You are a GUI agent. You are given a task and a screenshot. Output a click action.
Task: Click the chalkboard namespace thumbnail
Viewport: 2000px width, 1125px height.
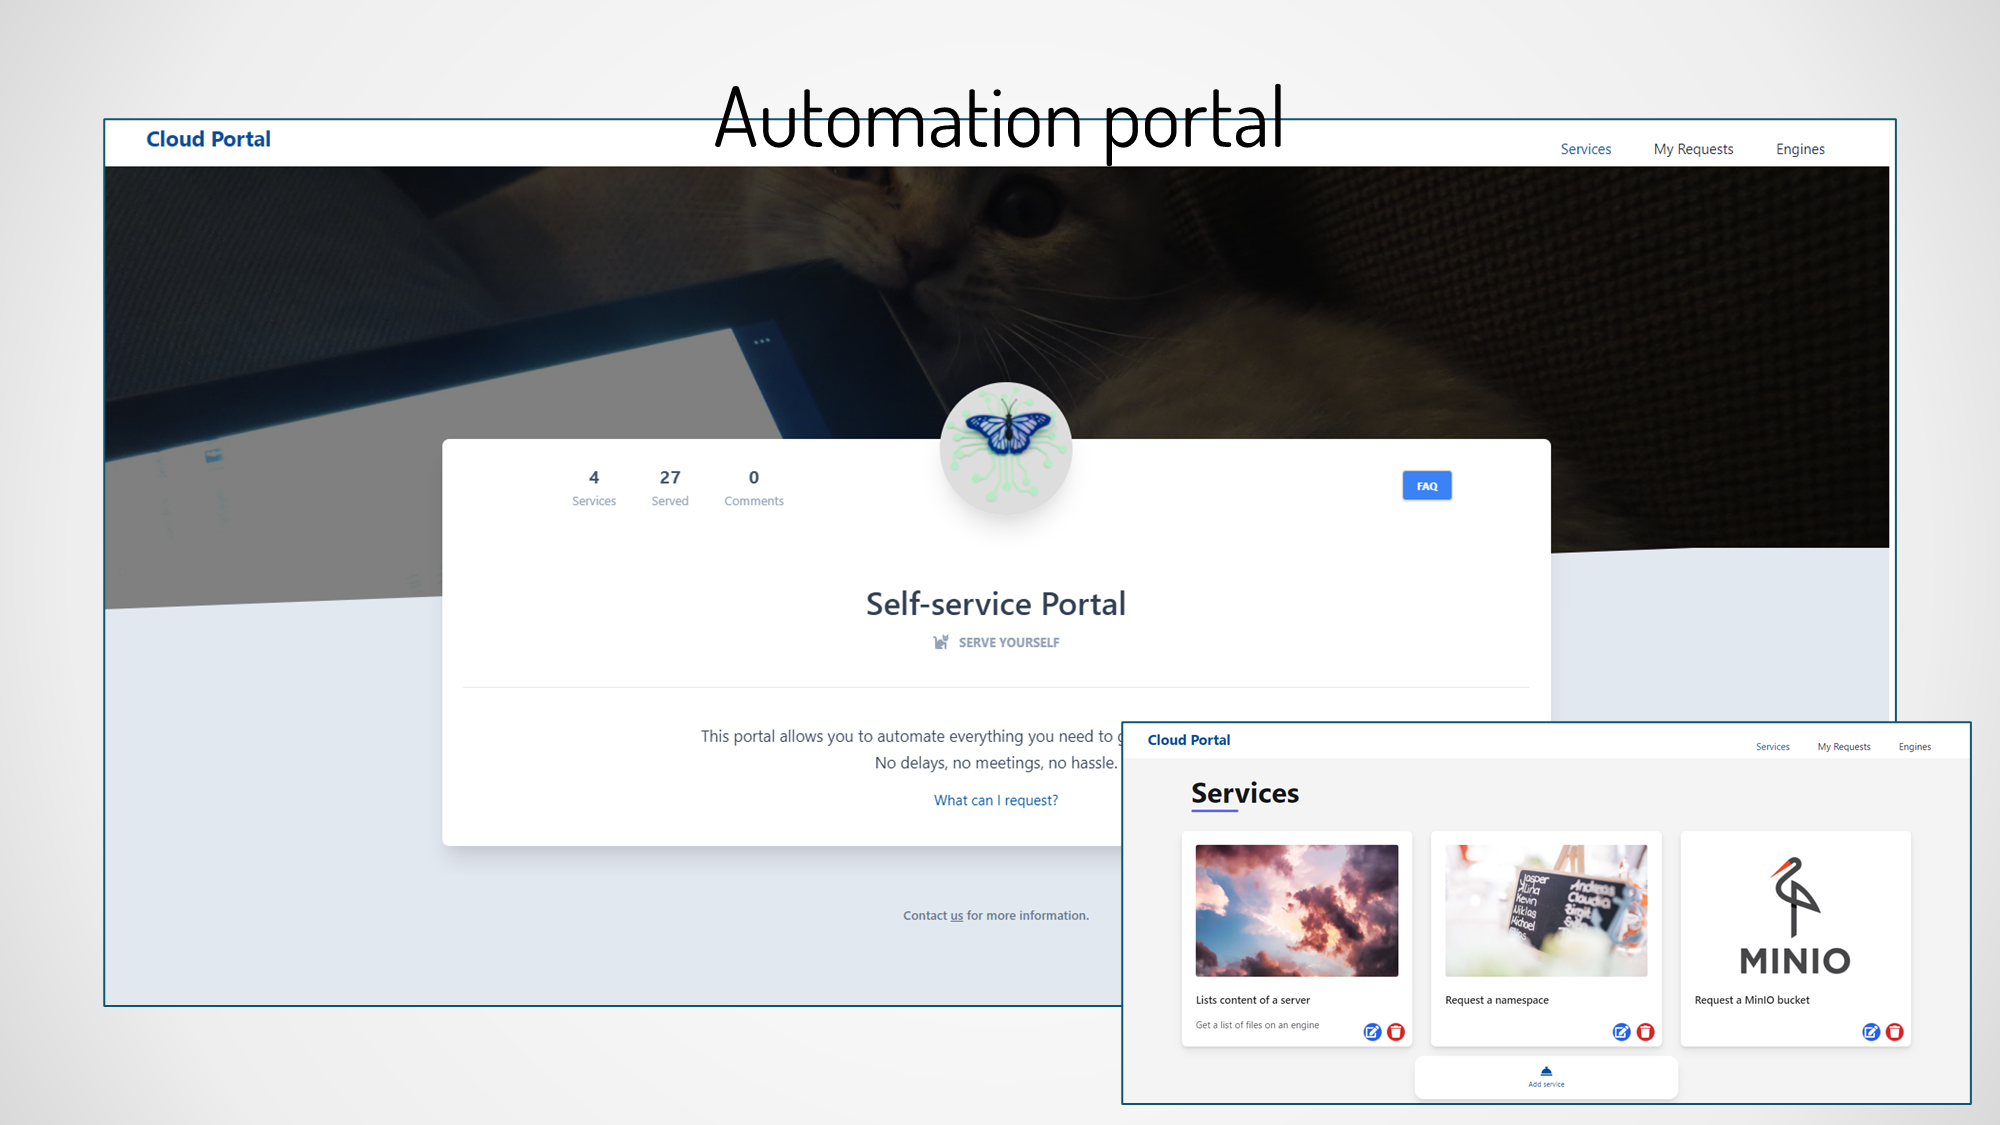point(1546,910)
